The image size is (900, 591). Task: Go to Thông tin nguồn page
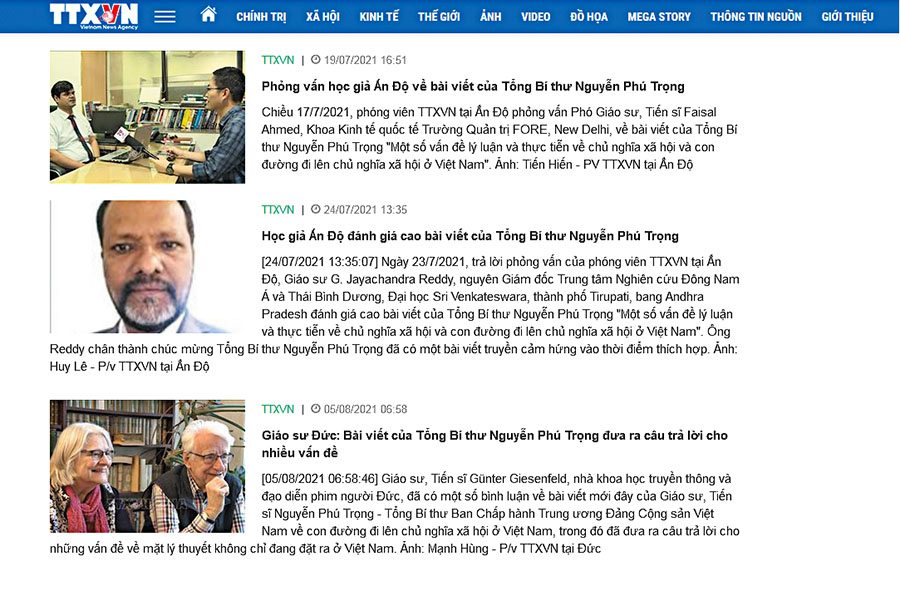pyautogui.click(x=756, y=17)
